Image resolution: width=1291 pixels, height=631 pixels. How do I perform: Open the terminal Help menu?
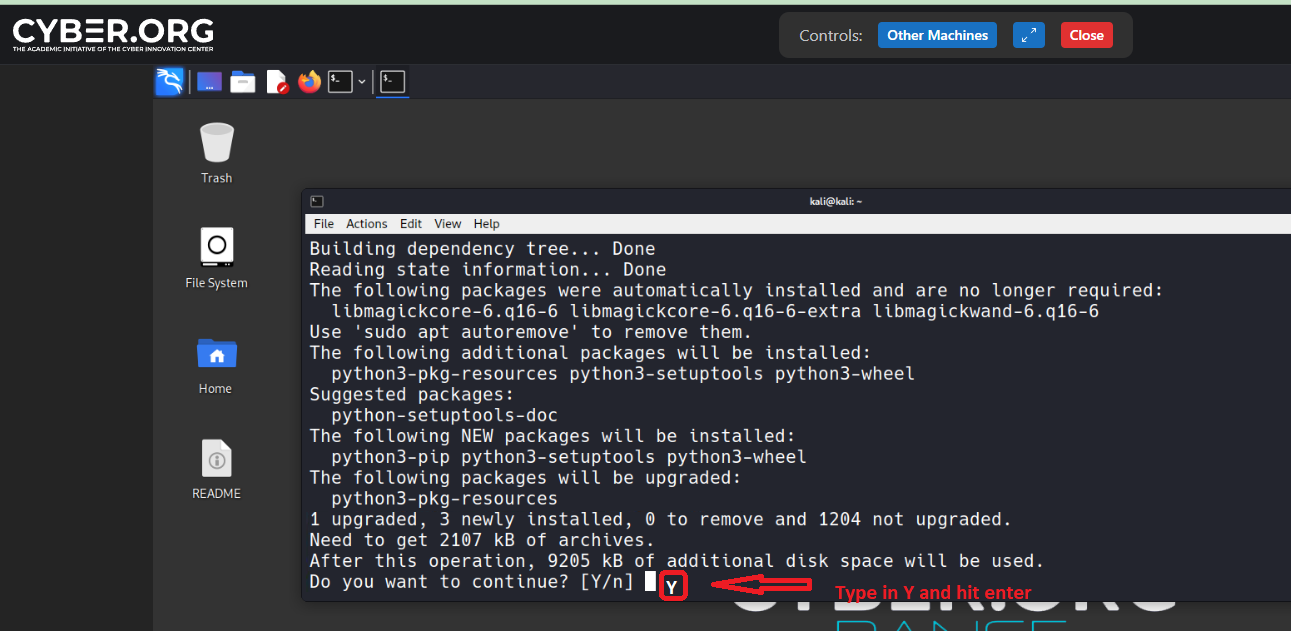(487, 224)
